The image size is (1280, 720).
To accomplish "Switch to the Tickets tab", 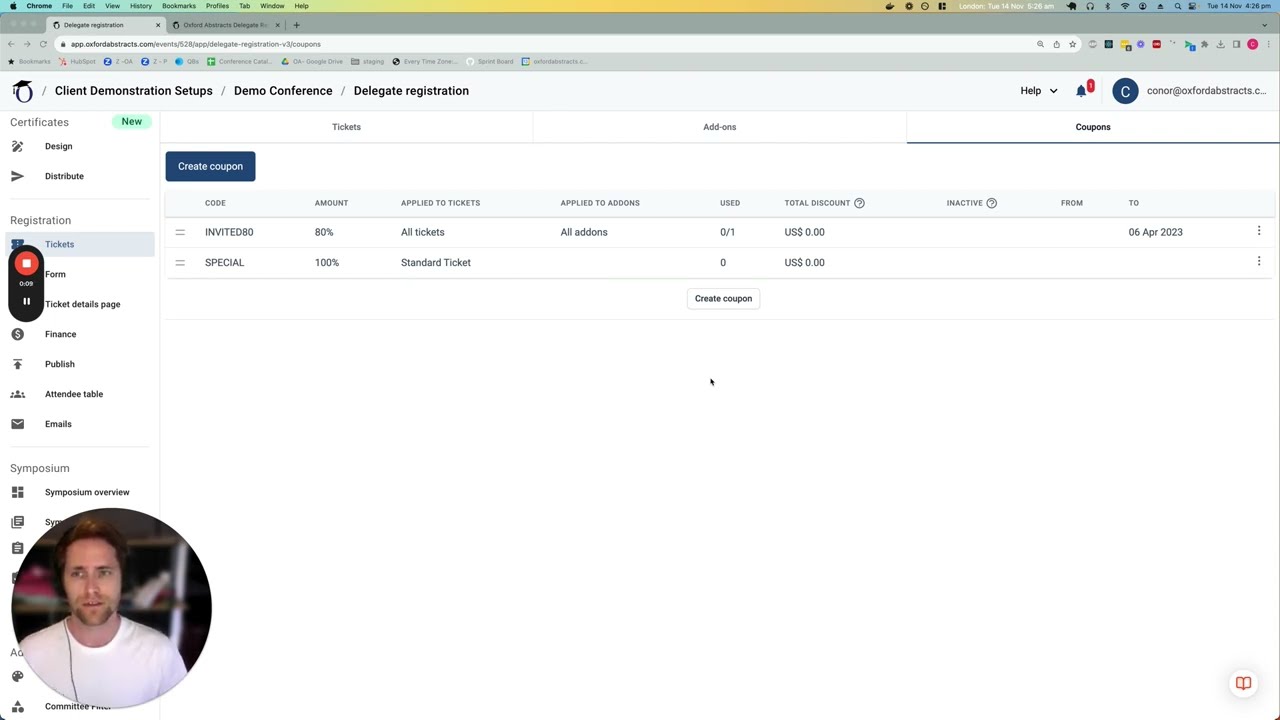I will coord(346,127).
